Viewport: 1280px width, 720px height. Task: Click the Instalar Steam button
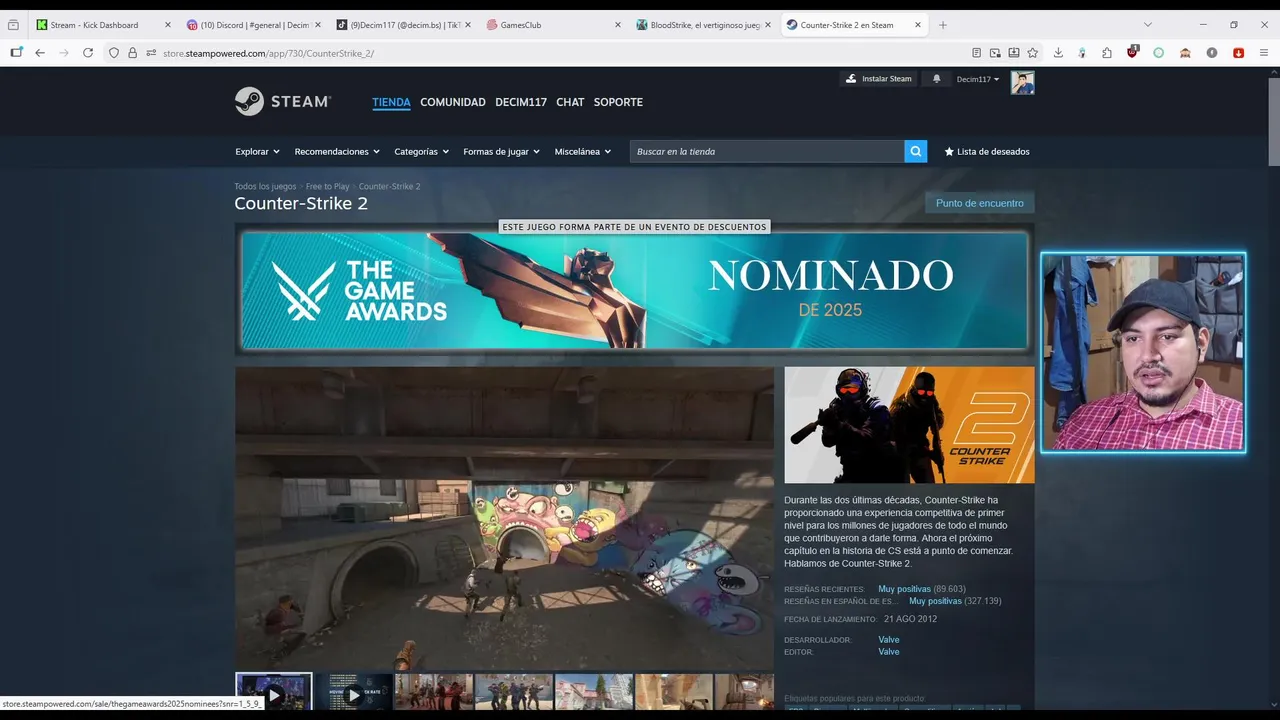tap(879, 79)
